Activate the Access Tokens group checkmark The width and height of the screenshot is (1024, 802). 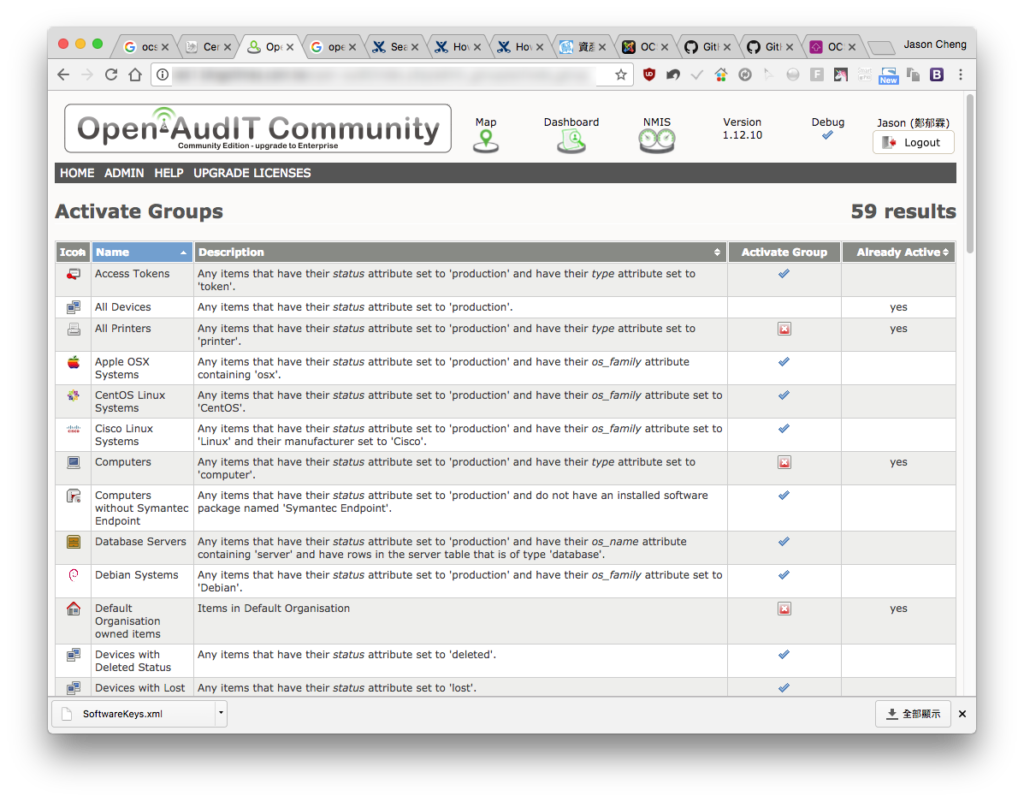(784, 274)
